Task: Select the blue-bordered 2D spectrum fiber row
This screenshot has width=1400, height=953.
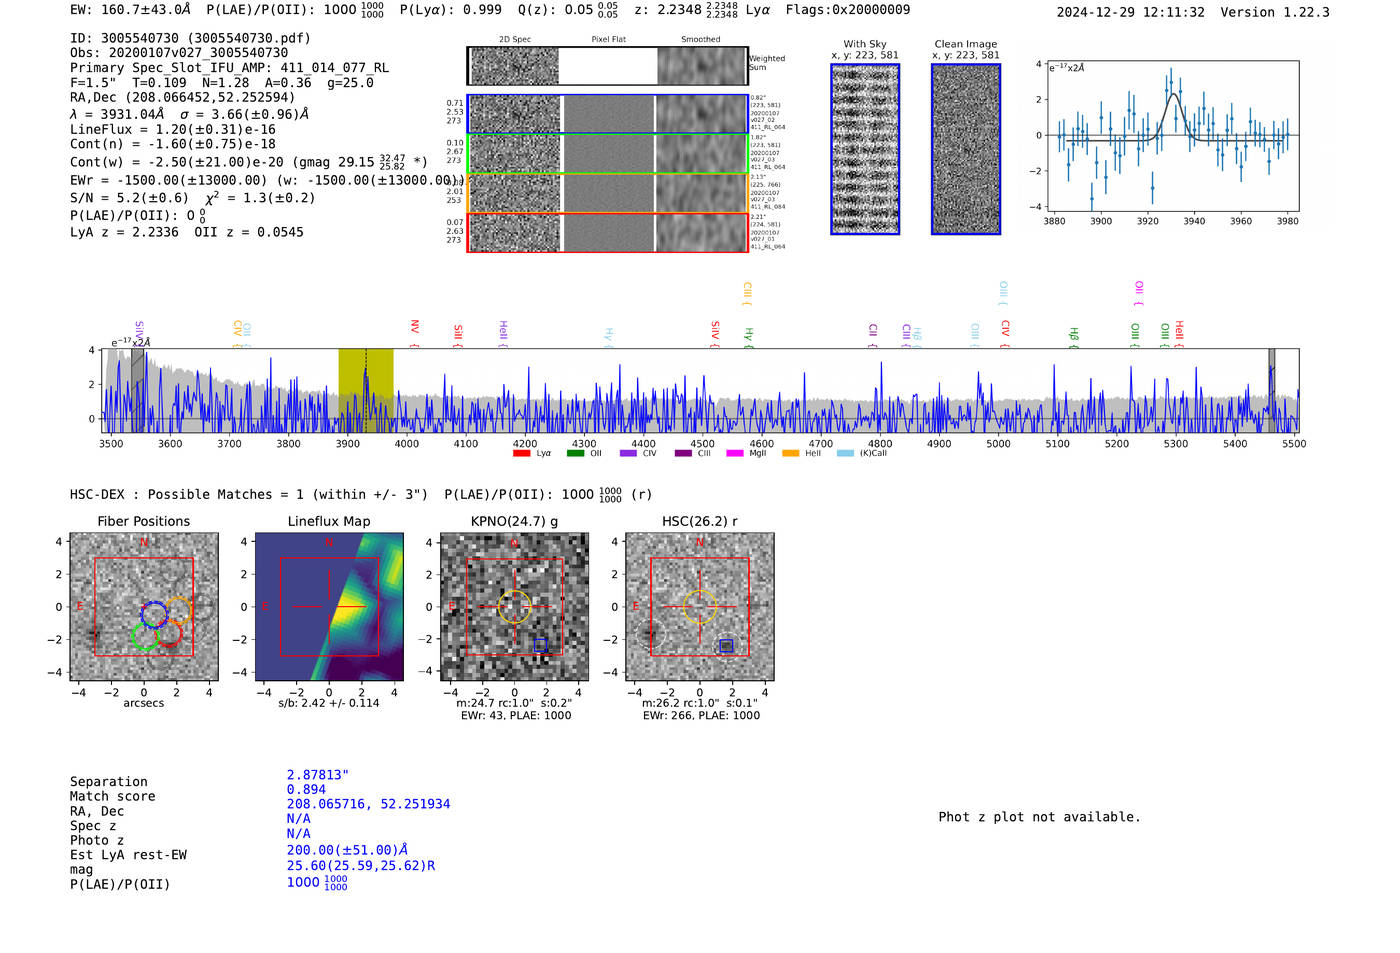Action: 607,114
